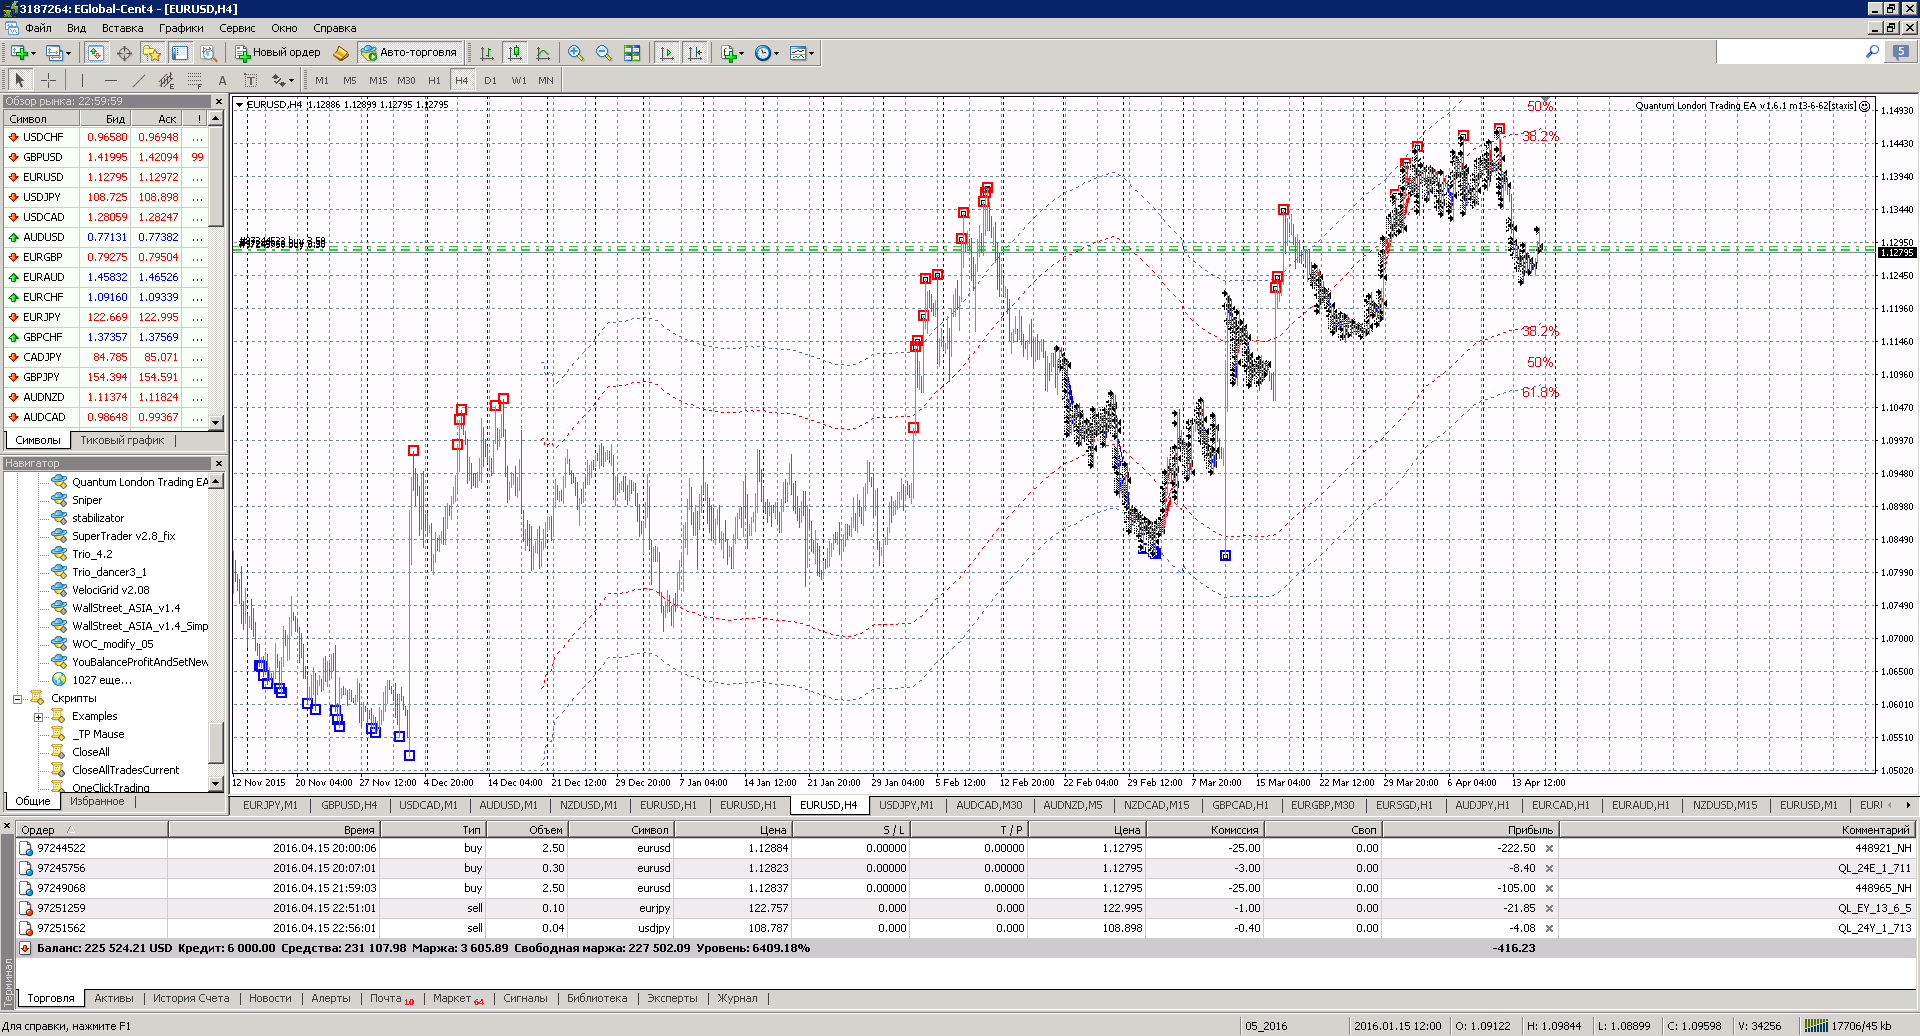Tile chart windows icon
1920x1036 pixels.
coord(632,53)
